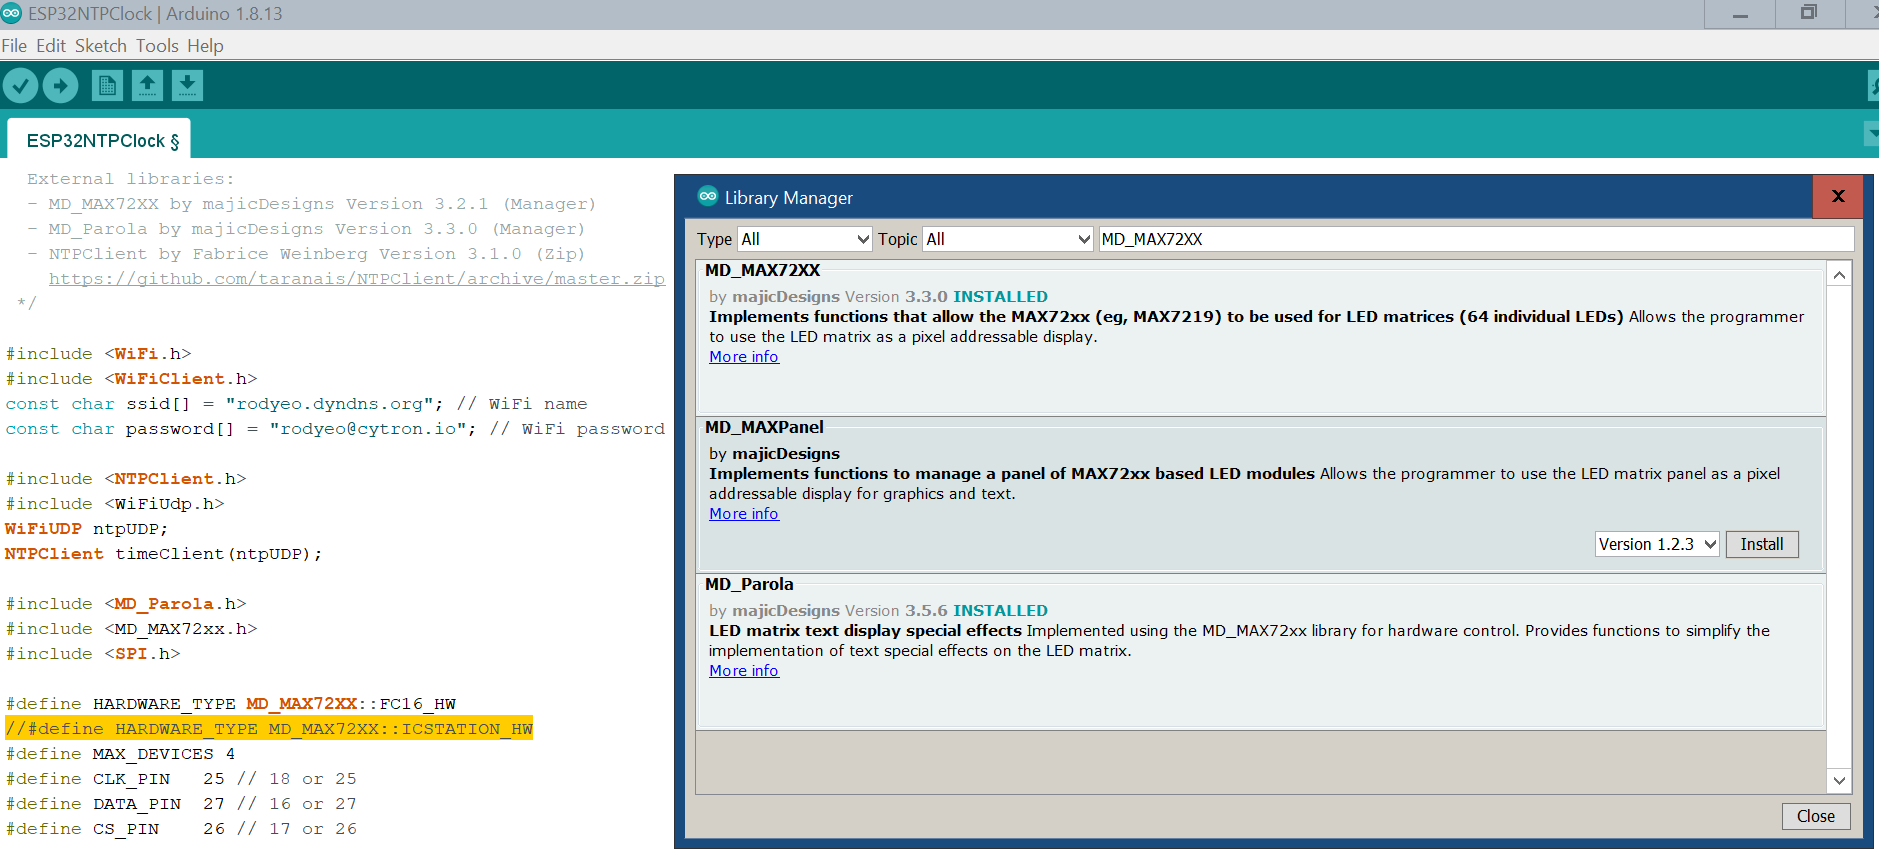The height and width of the screenshot is (857, 1879).
Task: Click the '#include <WiFiUdp.h>' line
Action: [115, 504]
